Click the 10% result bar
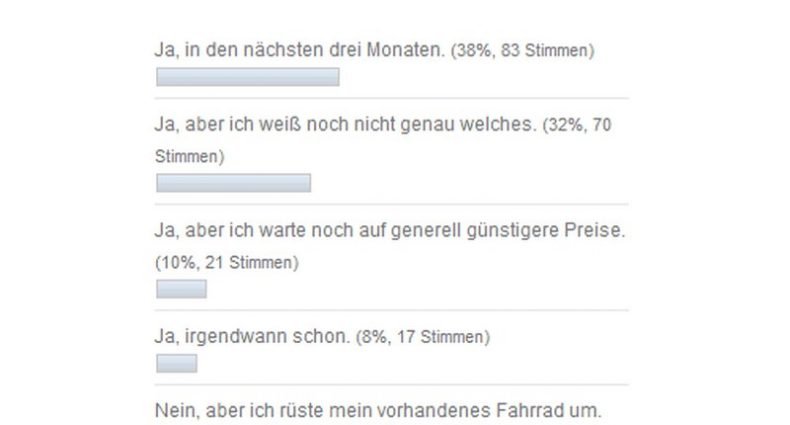The image size is (790, 425). point(181,289)
